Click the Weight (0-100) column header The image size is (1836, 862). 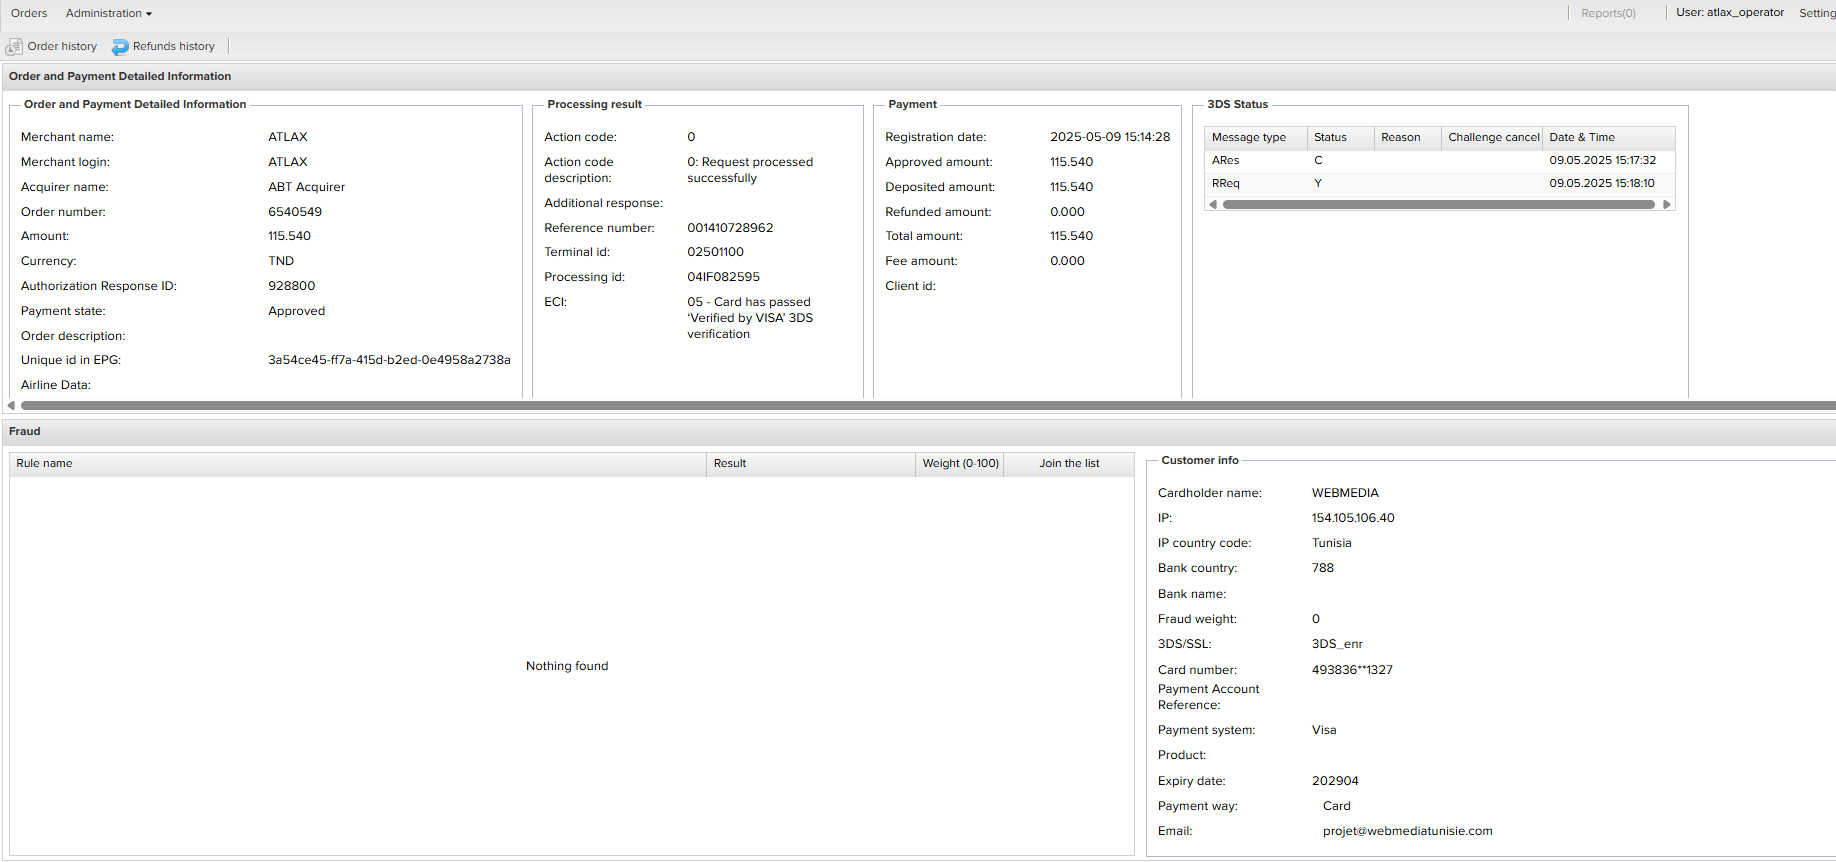tap(960, 464)
